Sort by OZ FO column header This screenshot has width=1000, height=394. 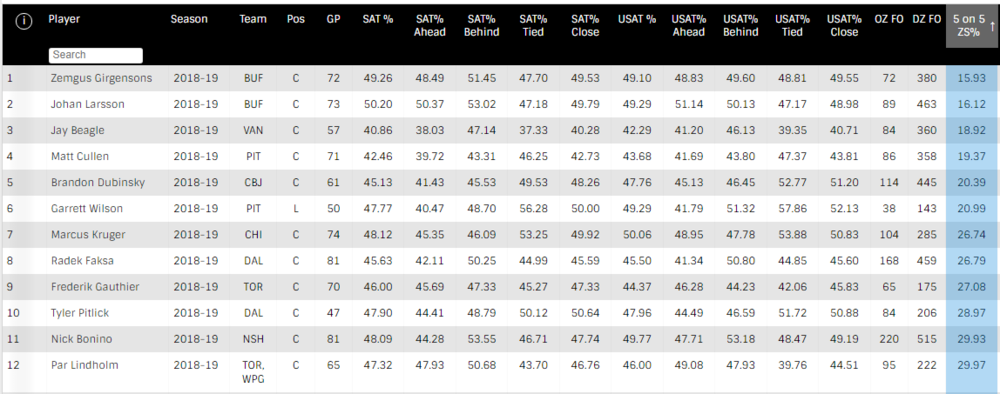pyautogui.click(x=888, y=19)
